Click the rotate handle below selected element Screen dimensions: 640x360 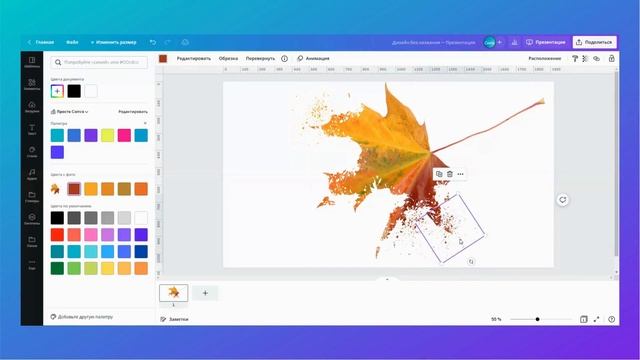[471, 262]
